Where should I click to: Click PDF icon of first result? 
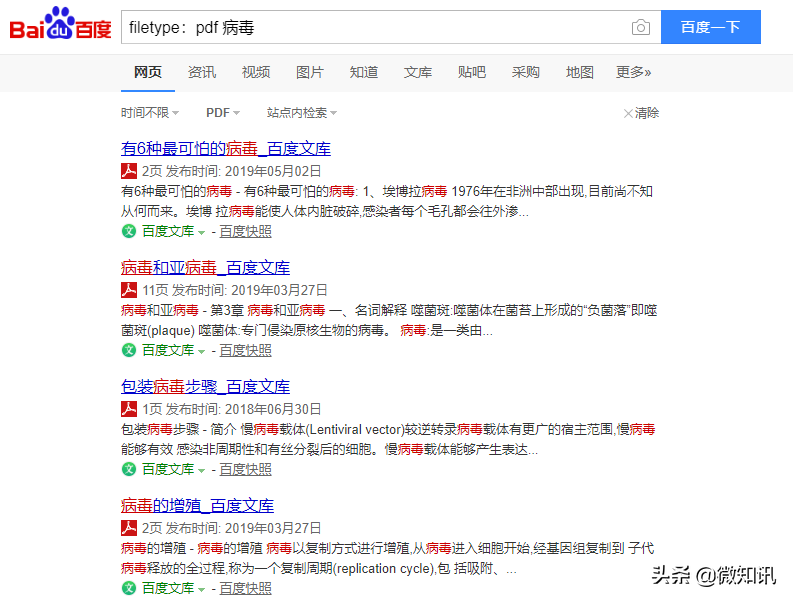129,171
